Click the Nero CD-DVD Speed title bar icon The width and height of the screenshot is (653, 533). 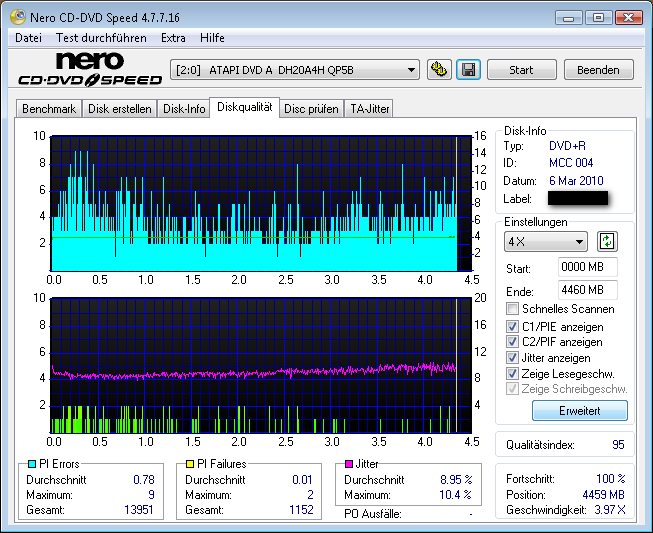coord(18,17)
